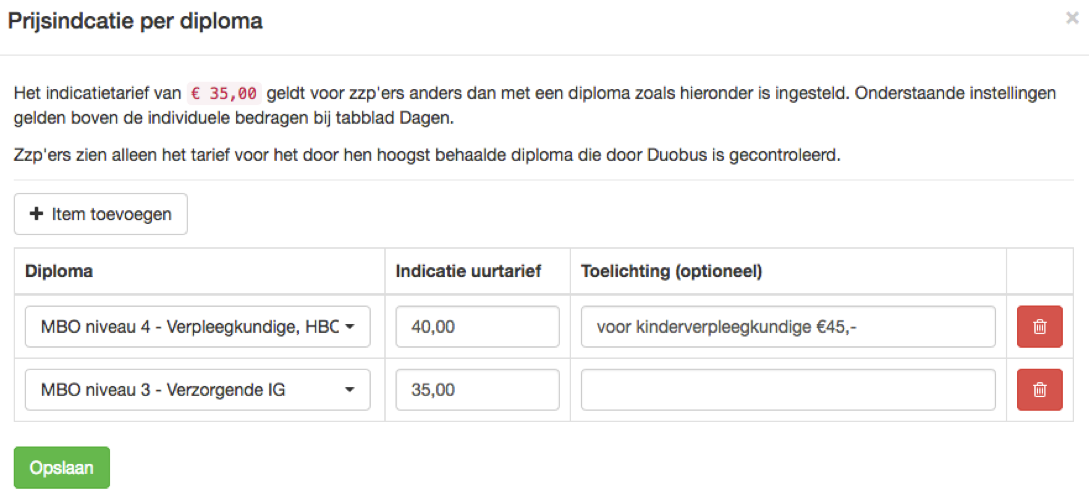The width and height of the screenshot is (1089, 499).
Task: Click the caret arrow of the first diploma select
Action: pyautogui.click(x=349, y=327)
